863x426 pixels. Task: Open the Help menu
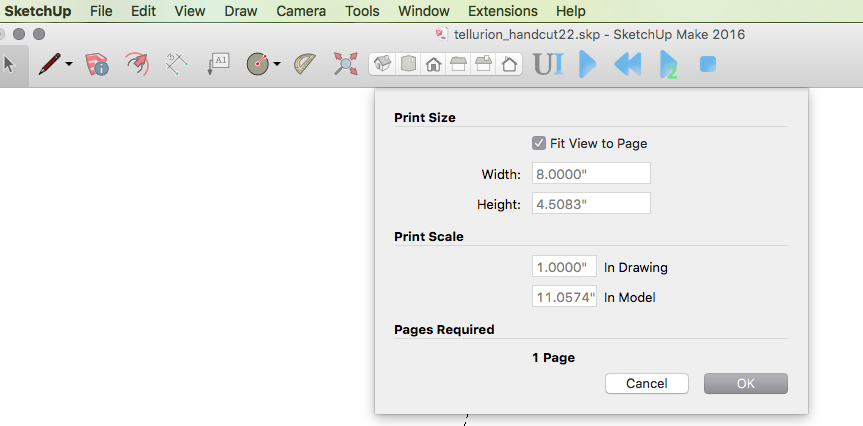point(571,11)
